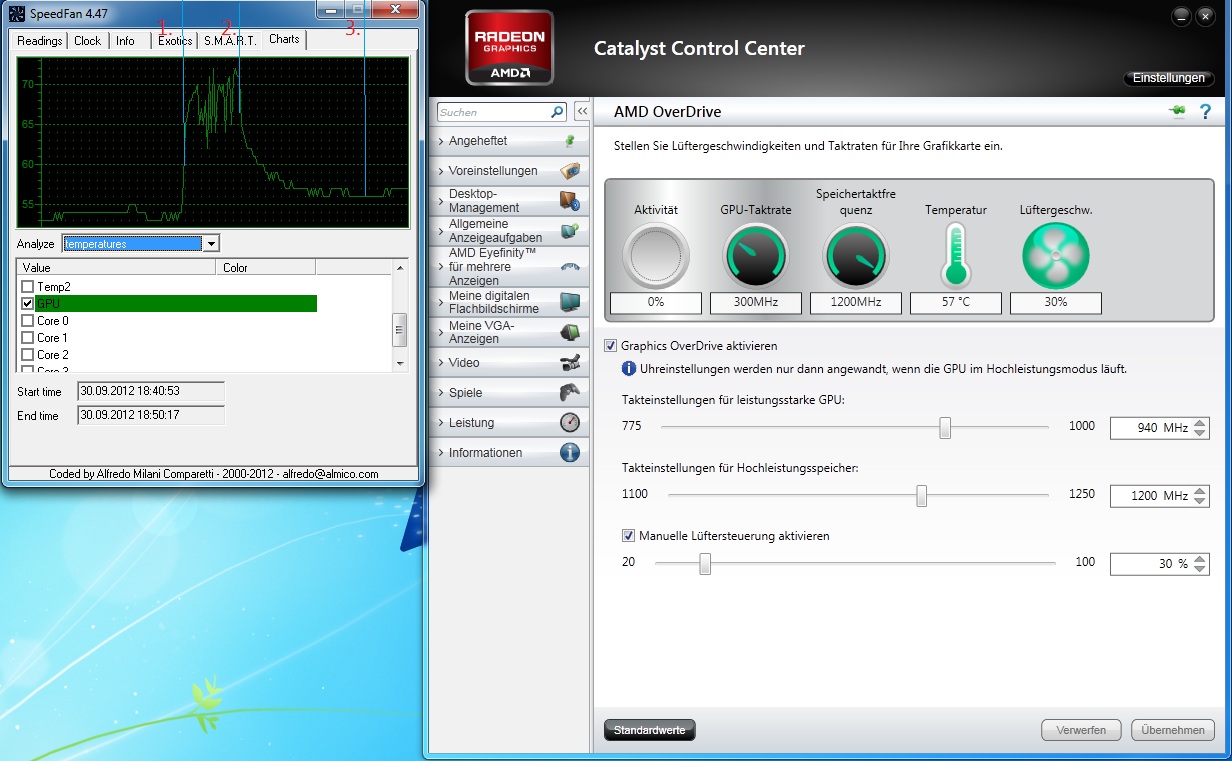Switch to the Exotics tab
The image size is (1232, 761).
click(x=175, y=41)
